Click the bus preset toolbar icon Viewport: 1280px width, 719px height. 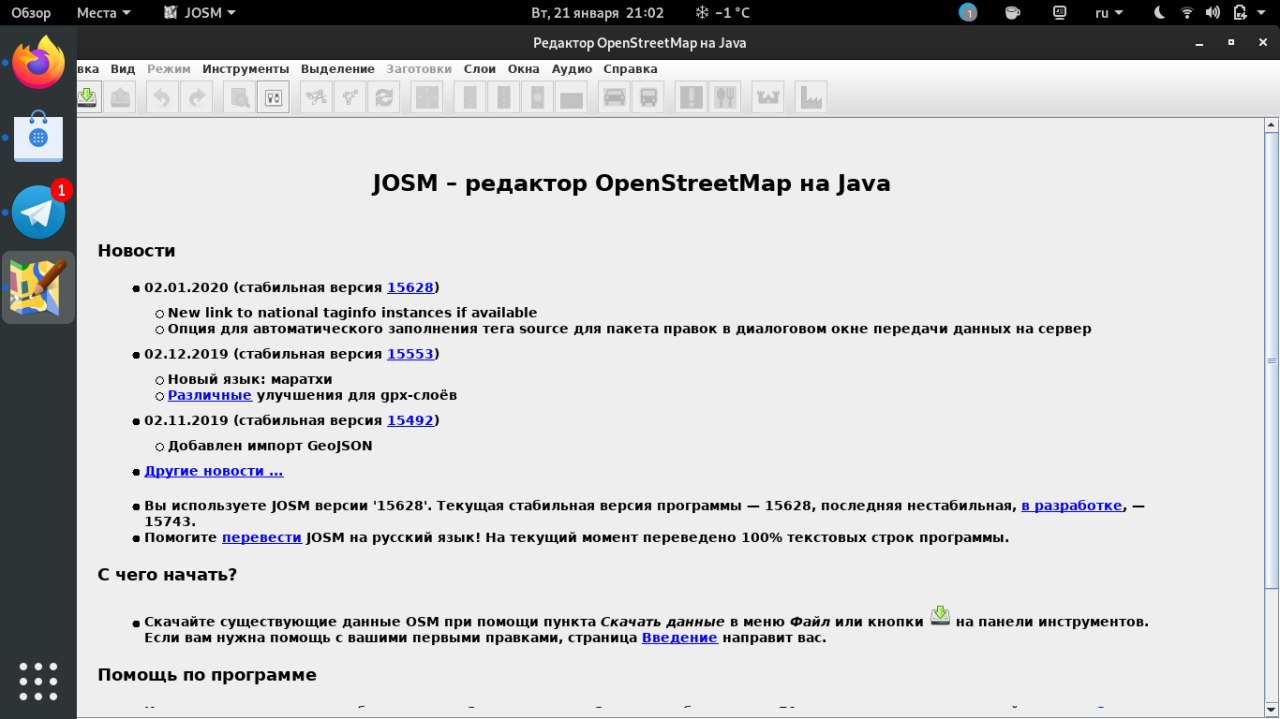point(648,97)
